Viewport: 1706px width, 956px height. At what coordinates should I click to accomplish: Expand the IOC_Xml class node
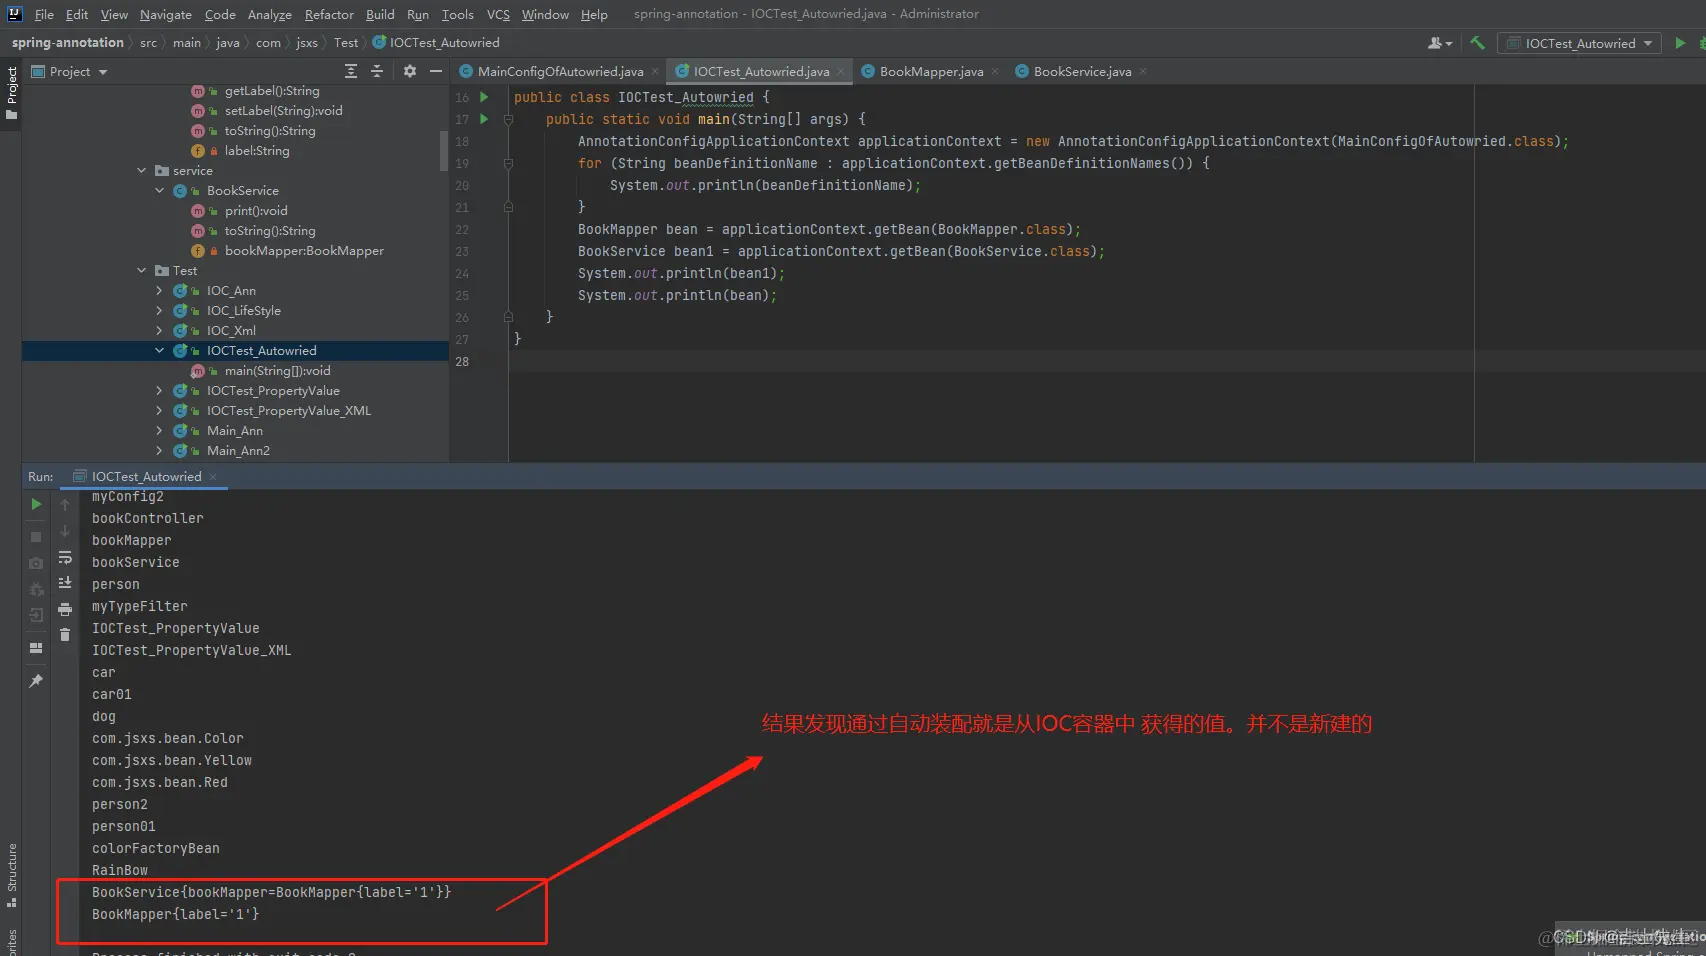pos(159,331)
